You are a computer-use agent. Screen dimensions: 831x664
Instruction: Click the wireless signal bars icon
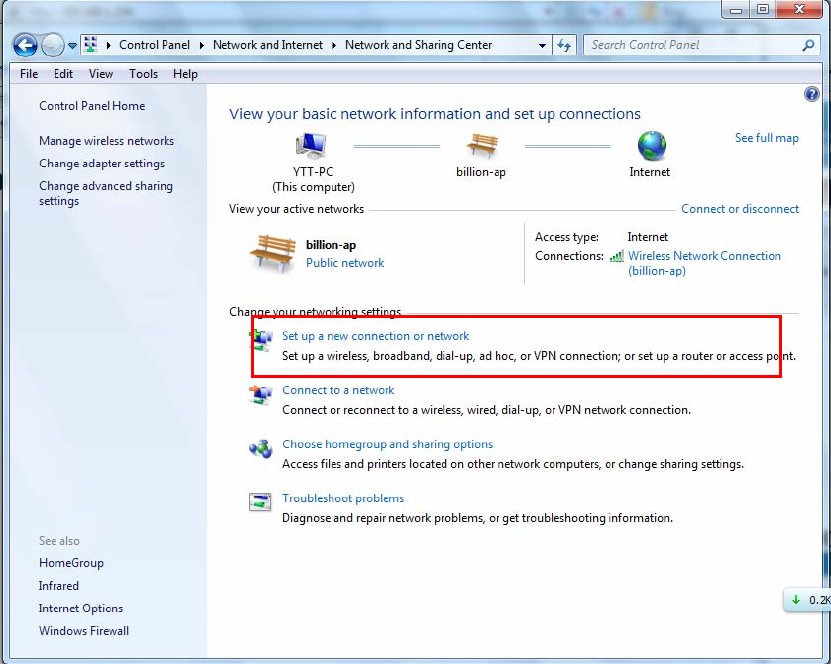point(616,256)
